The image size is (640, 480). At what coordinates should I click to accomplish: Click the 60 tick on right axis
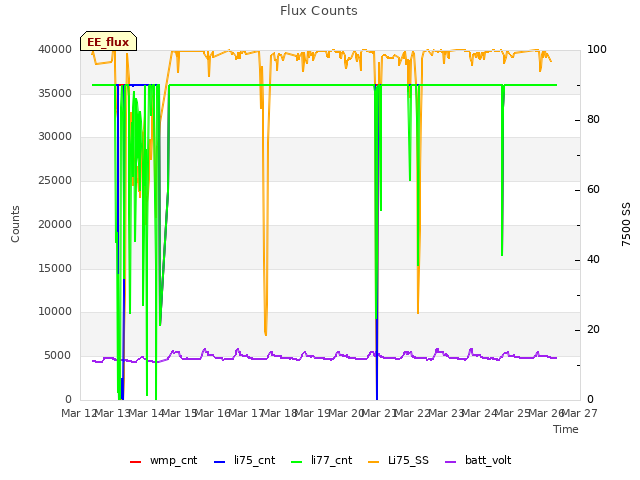tap(593, 190)
